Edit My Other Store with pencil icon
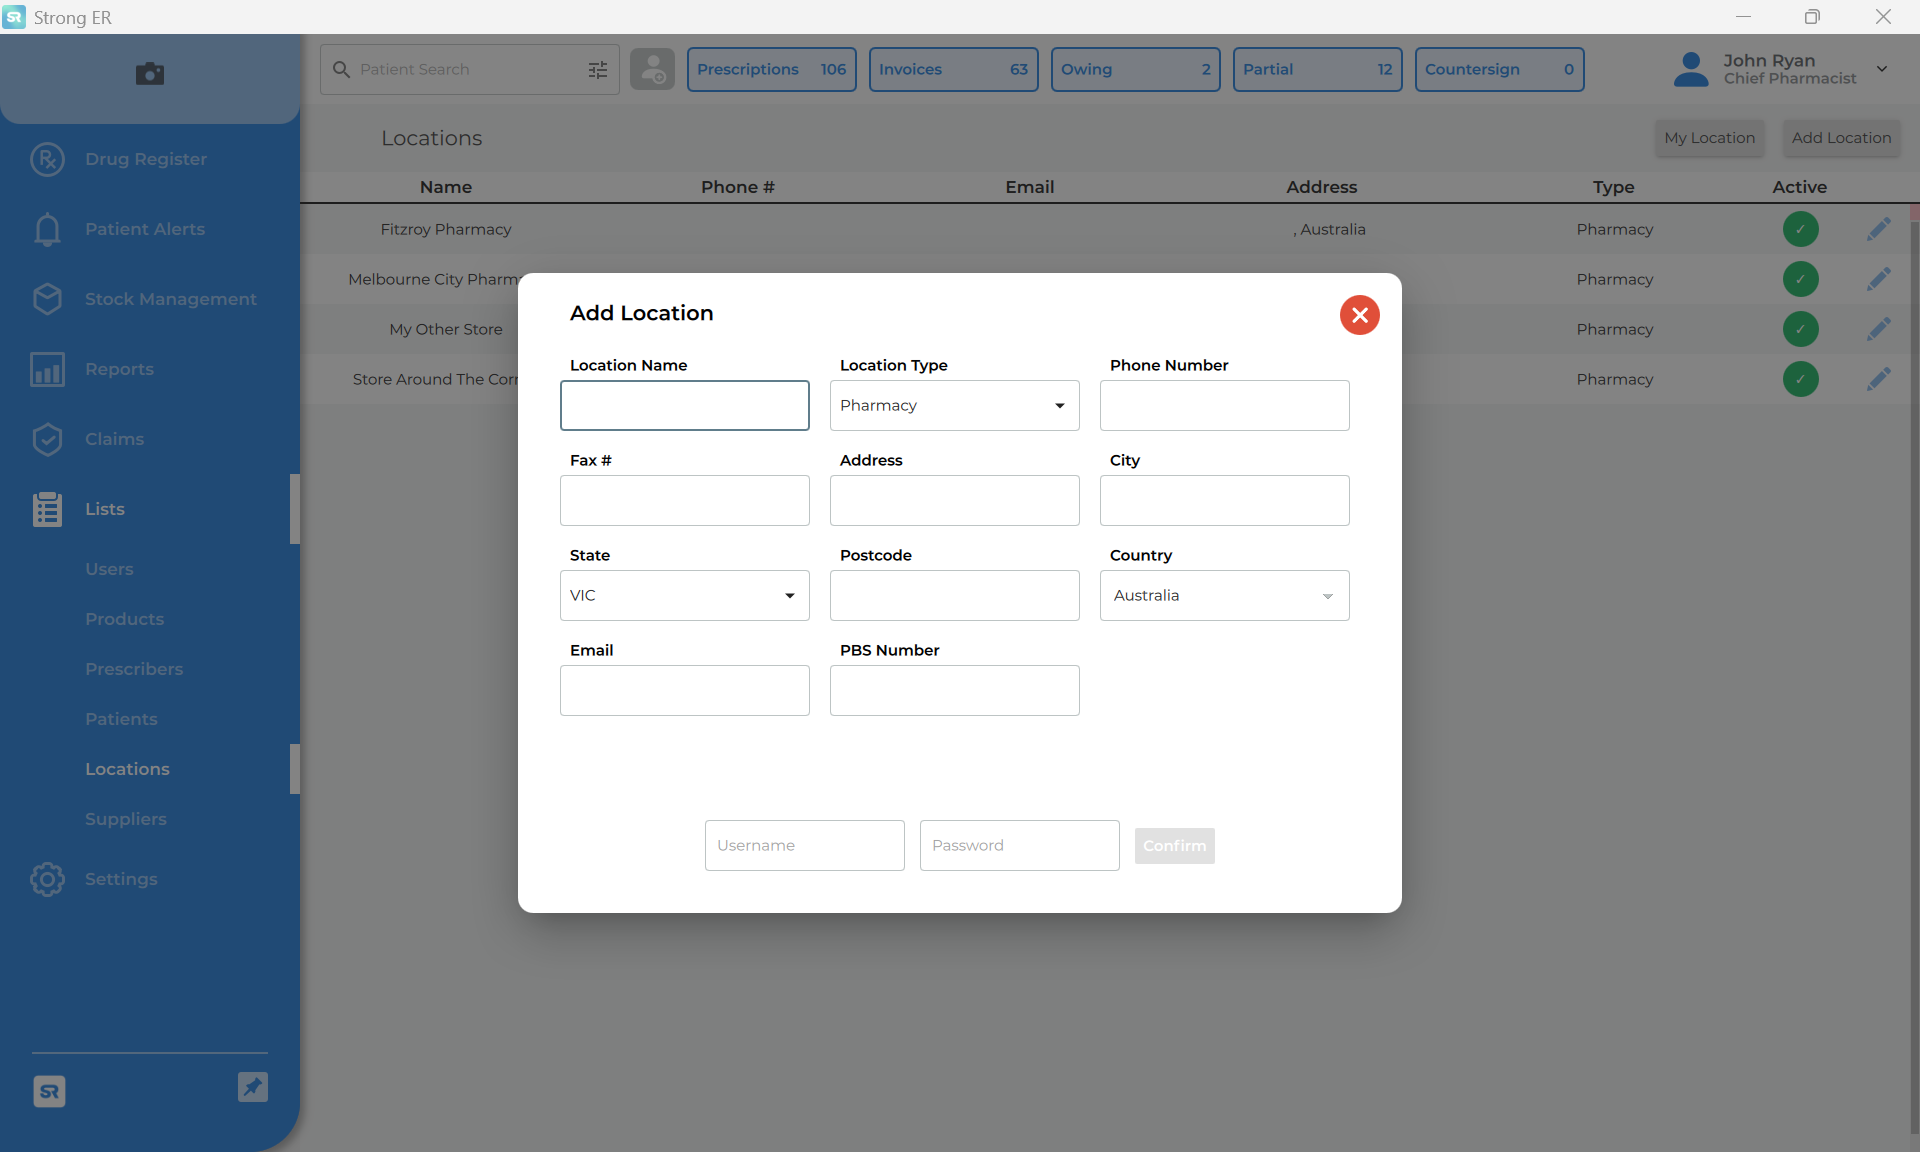The image size is (1920, 1152). [1879, 329]
